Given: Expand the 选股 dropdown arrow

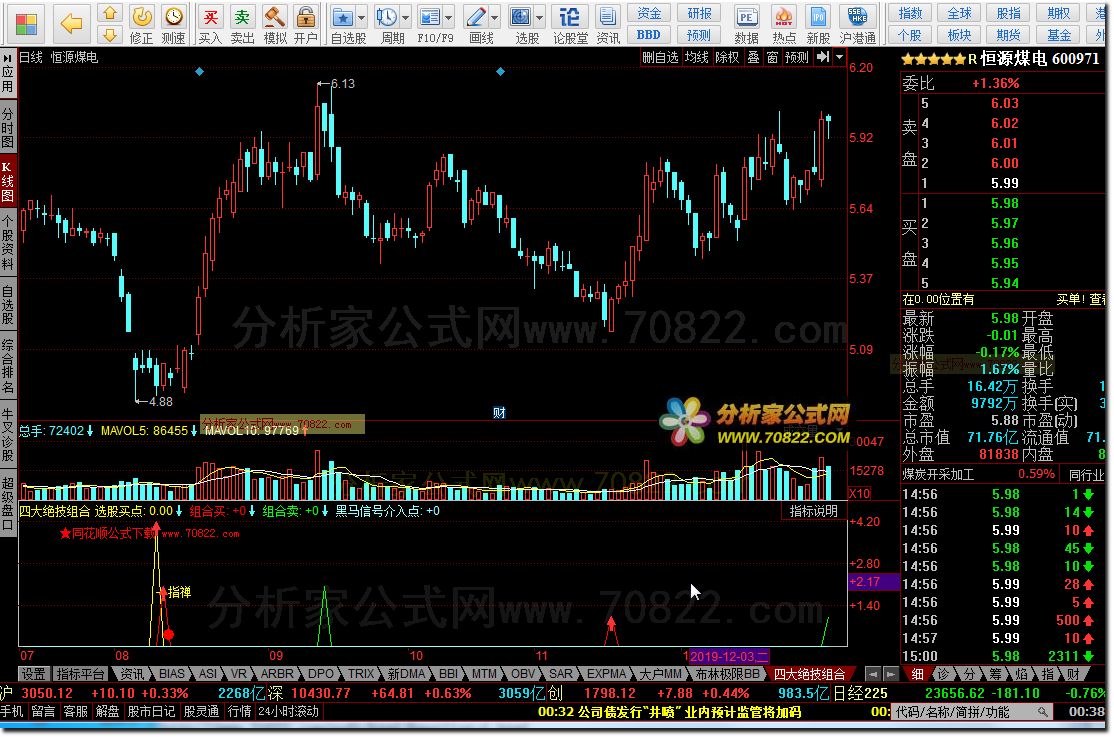Looking at the screenshot, I should tap(540, 17).
